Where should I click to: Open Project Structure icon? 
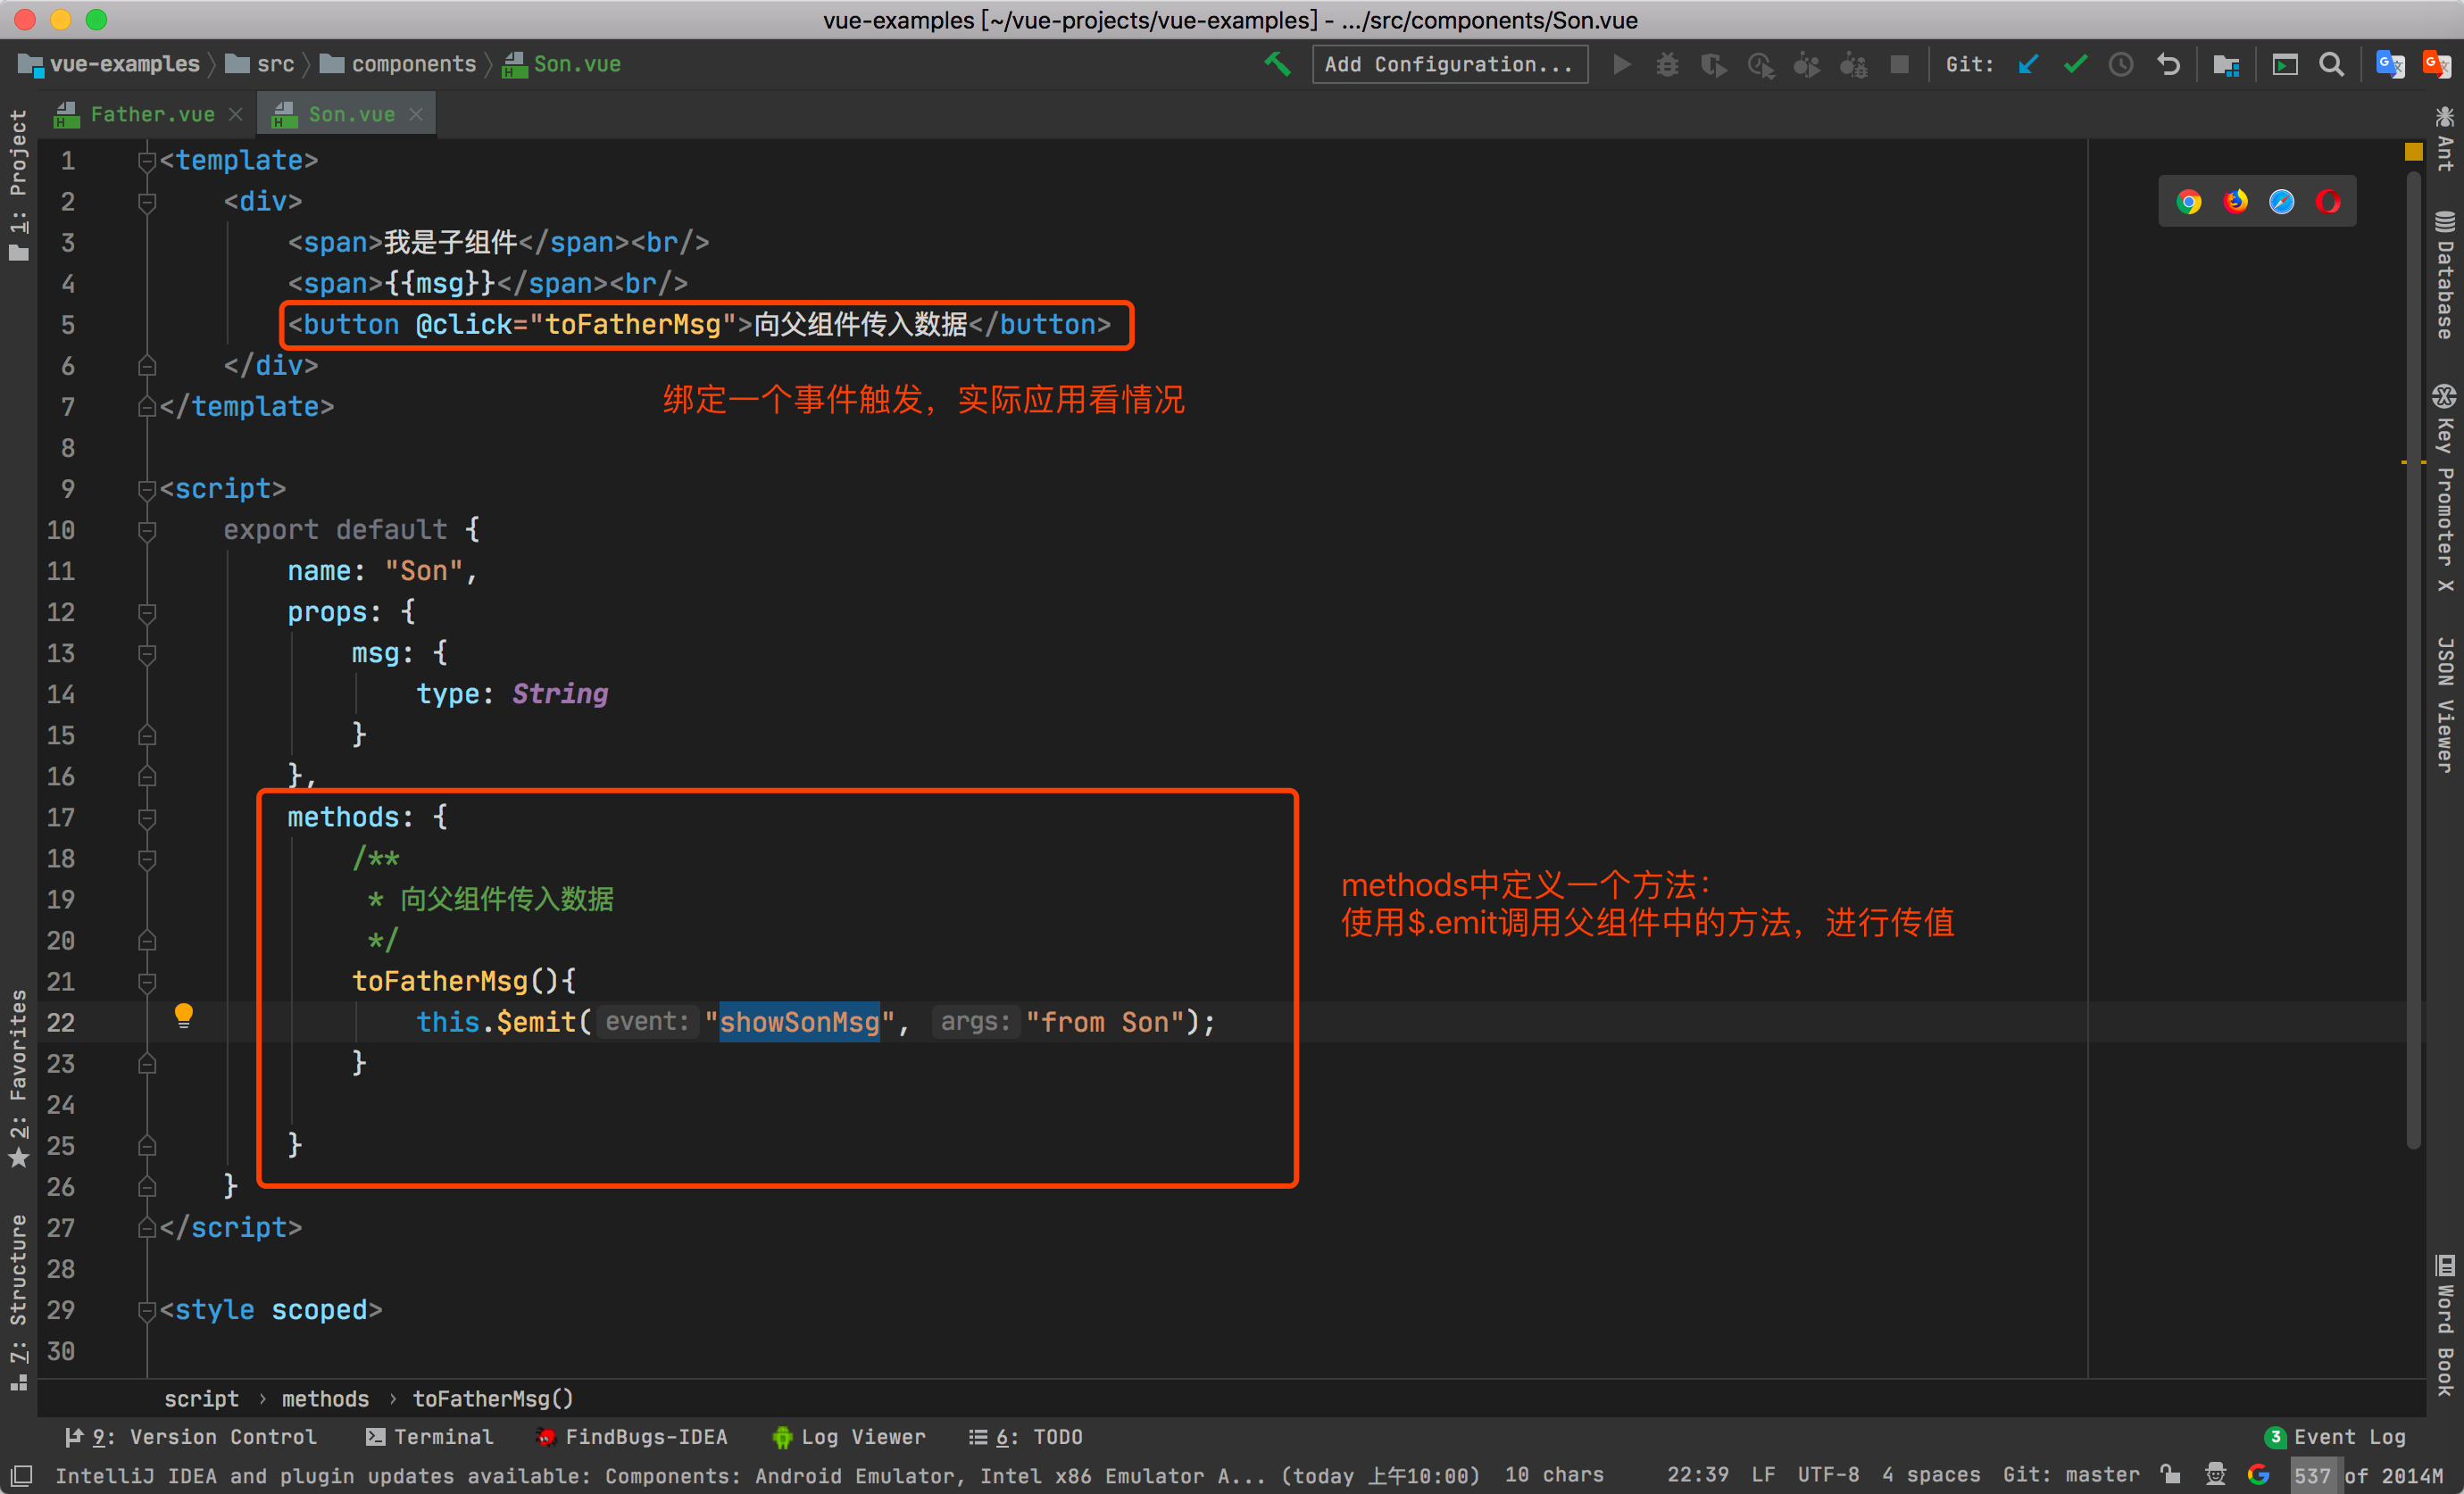pyautogui.click(x=2226, y=64)
